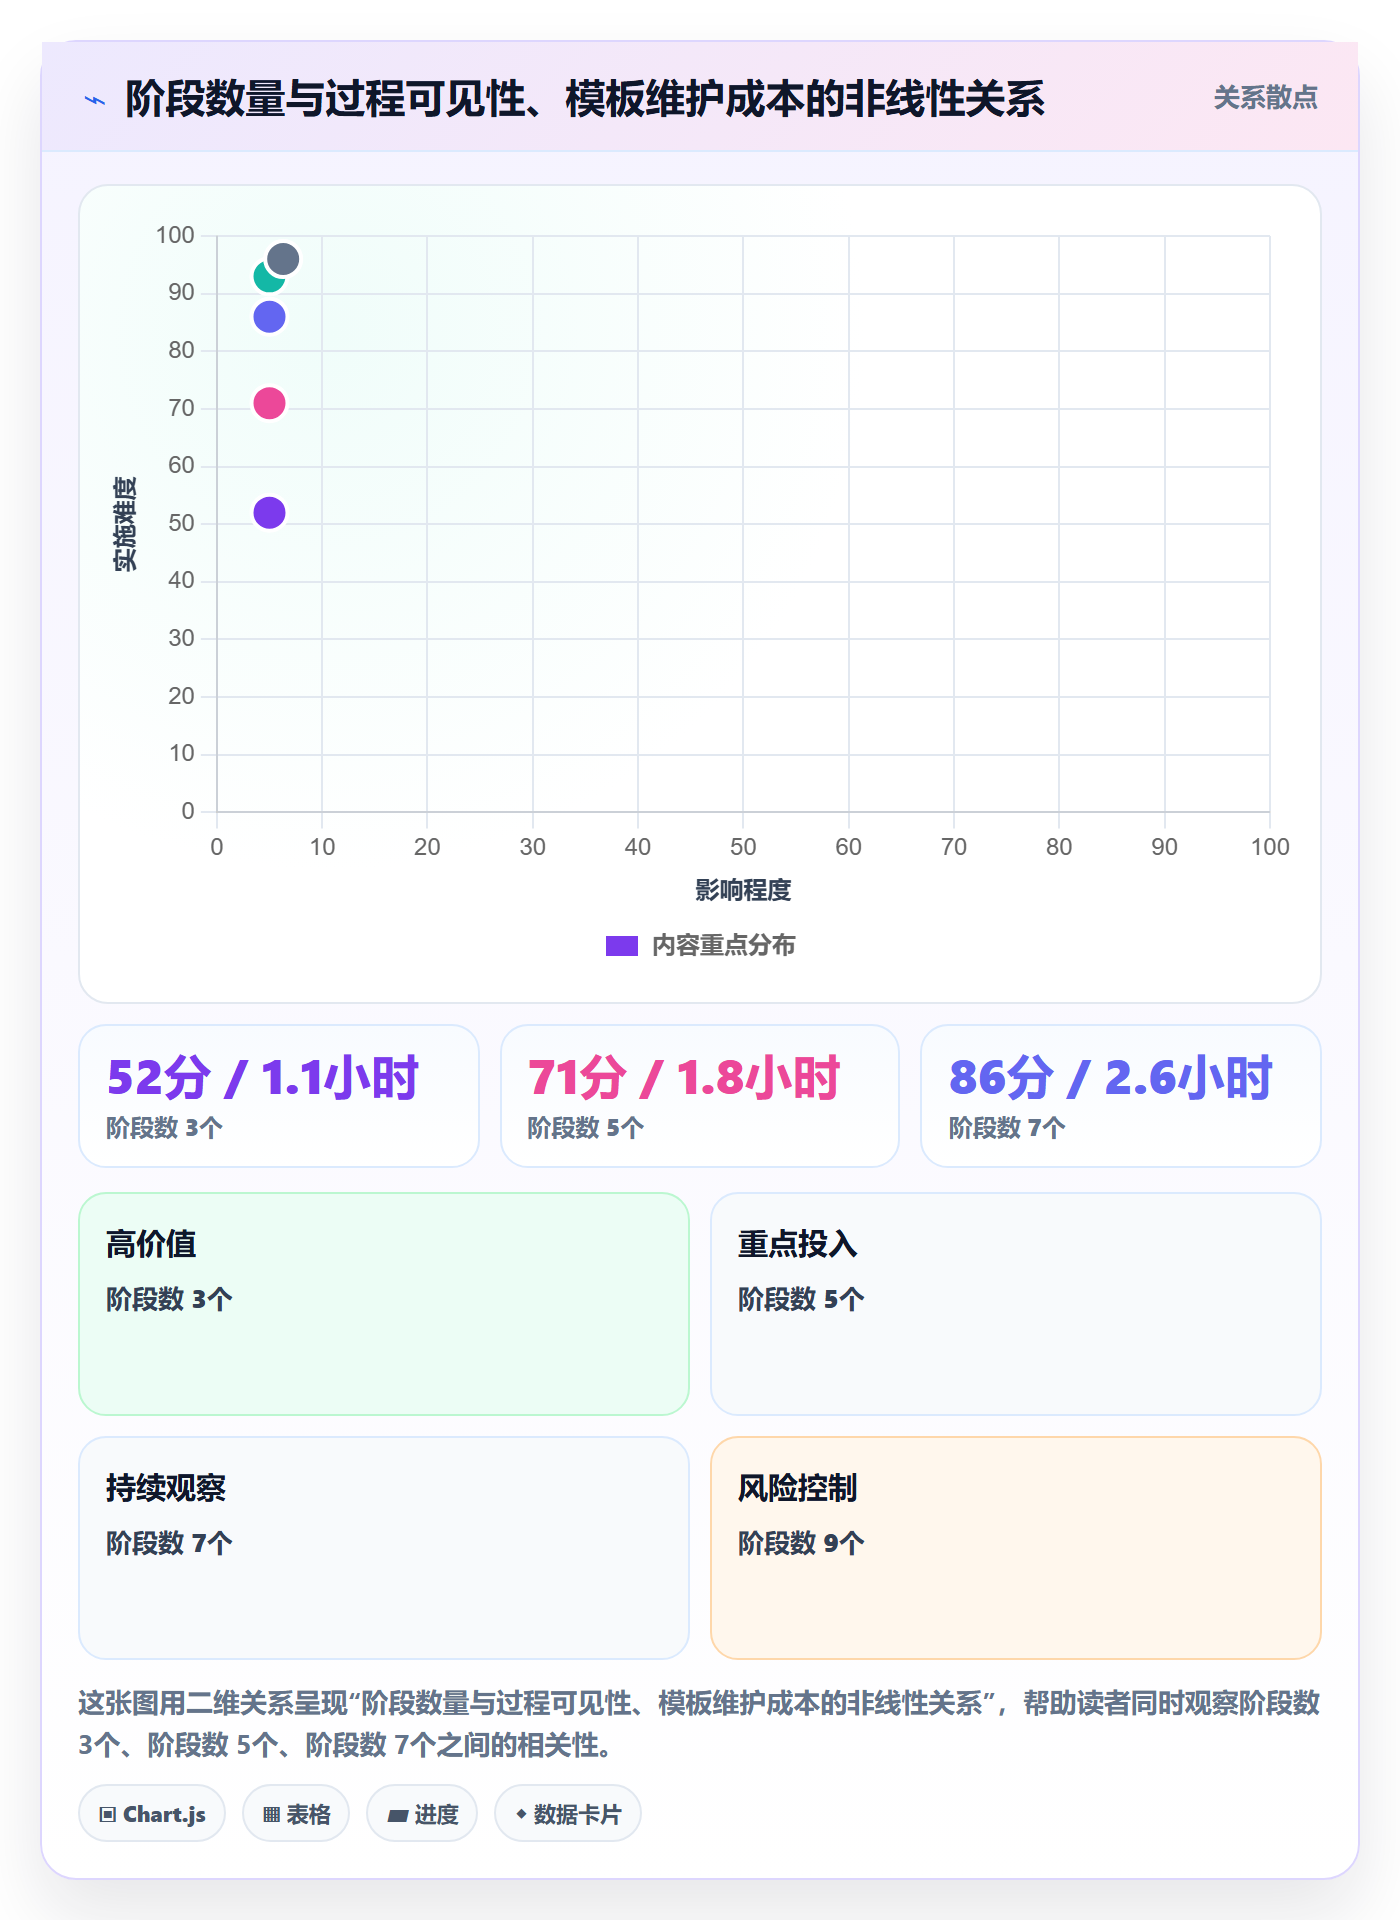1400x1920 pixels.
Task: Click the Chart.js chip square icon
Action: pos(108,1815)
